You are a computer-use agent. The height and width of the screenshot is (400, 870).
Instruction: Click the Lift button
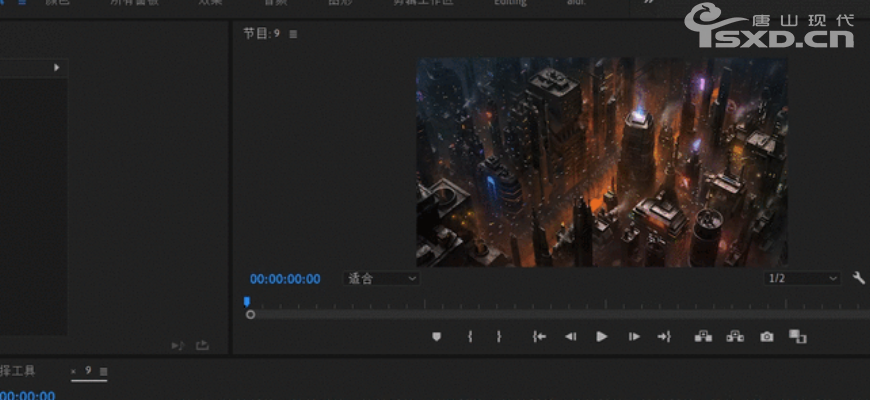click(x=703, y=336)
